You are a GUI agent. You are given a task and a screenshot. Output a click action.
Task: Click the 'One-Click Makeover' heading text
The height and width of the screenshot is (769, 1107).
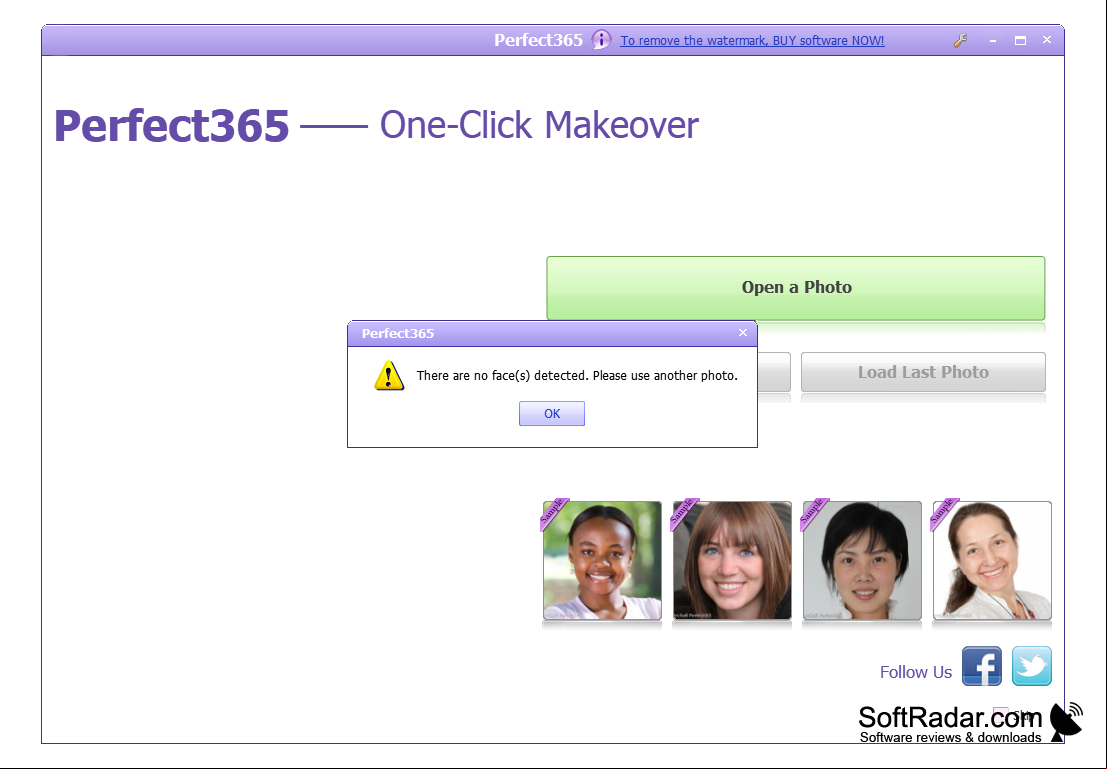click(x=539, y=125)
